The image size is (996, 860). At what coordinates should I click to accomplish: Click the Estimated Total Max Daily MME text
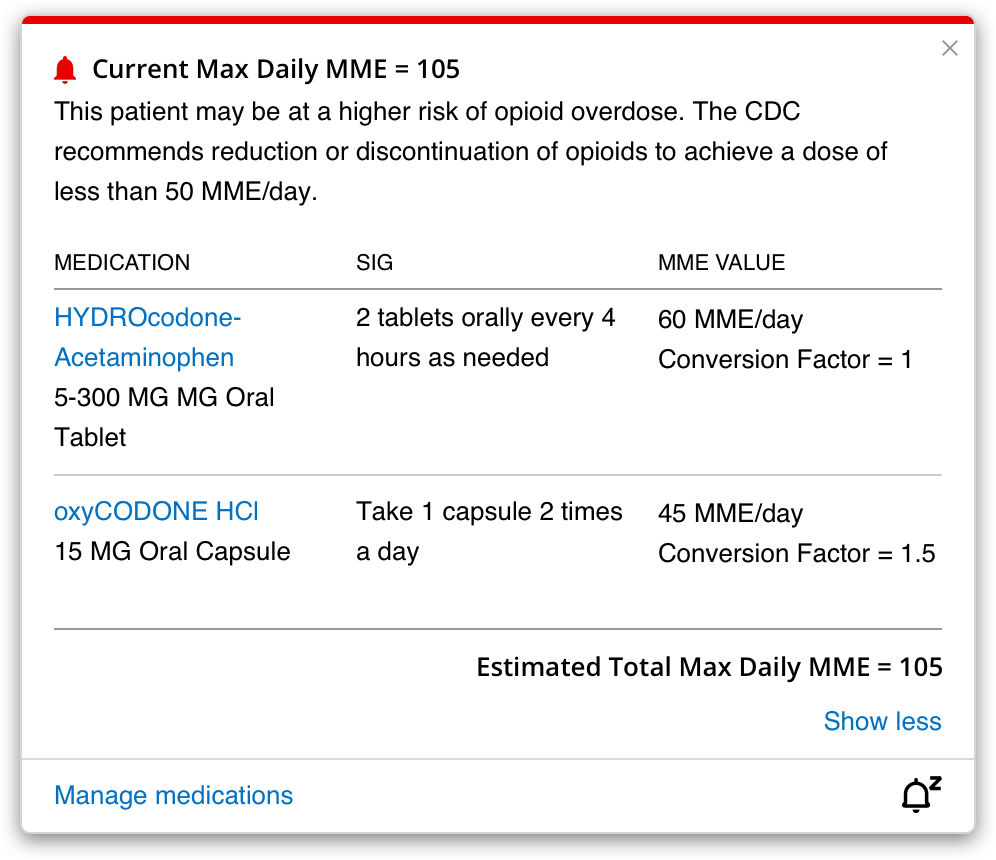point(710,668)
